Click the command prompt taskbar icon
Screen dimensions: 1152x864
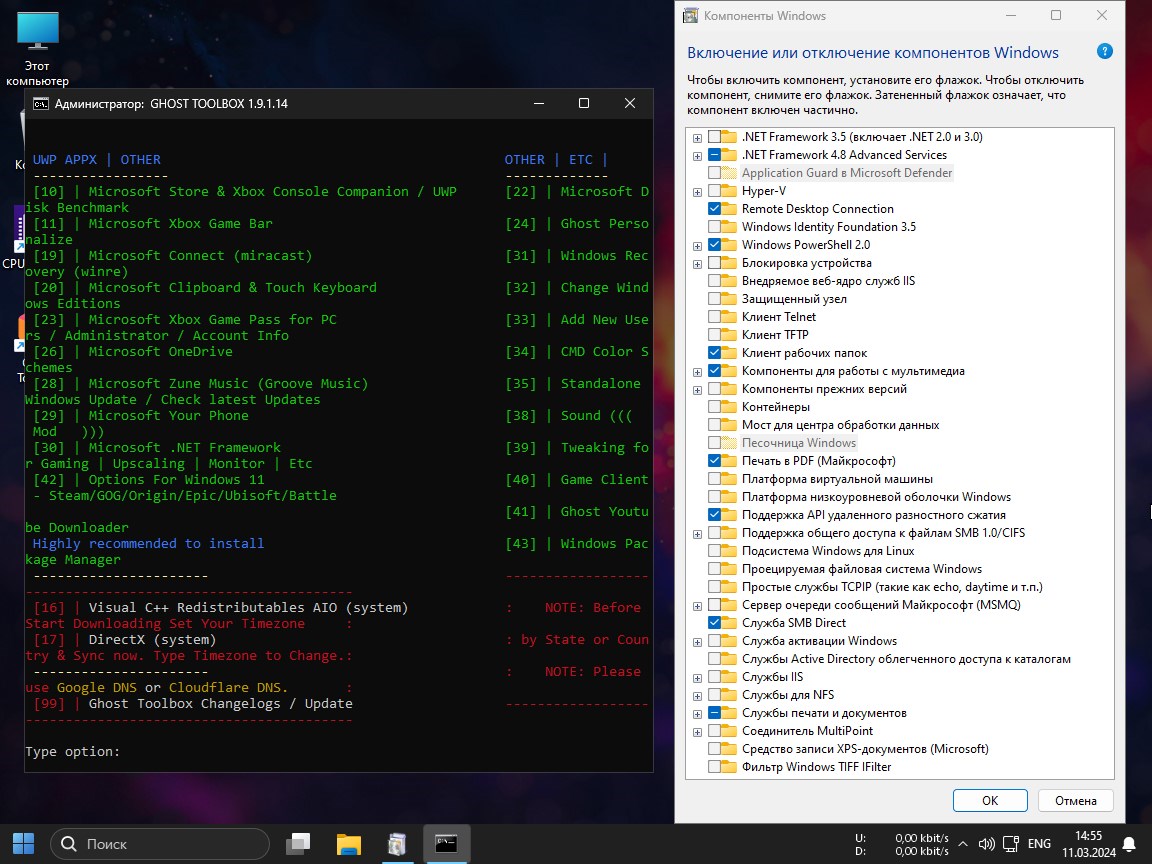coord(446,844)
